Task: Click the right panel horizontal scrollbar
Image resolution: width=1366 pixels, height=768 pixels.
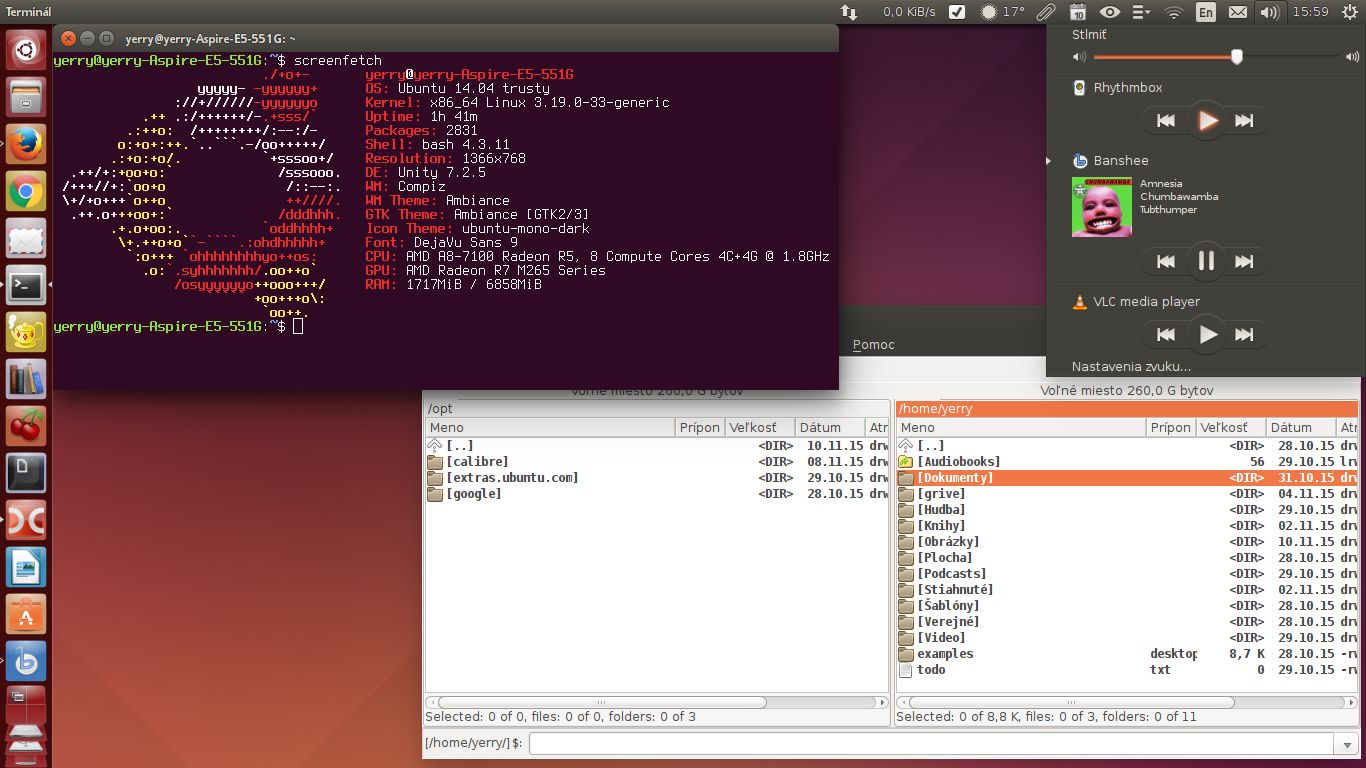Action: [x=1127, y=702]
